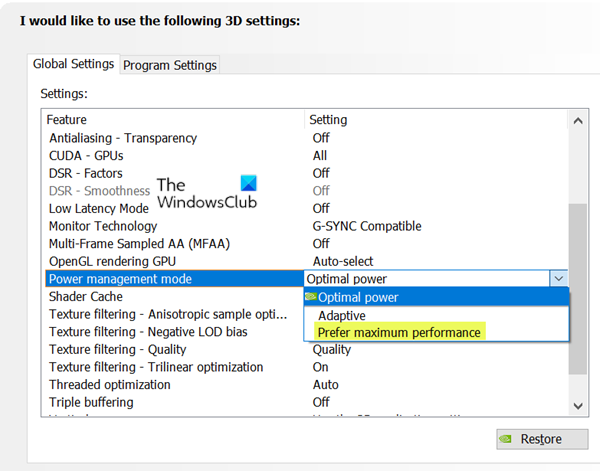Select the Triple buffering feature row
600x471 pixels.
91,402
